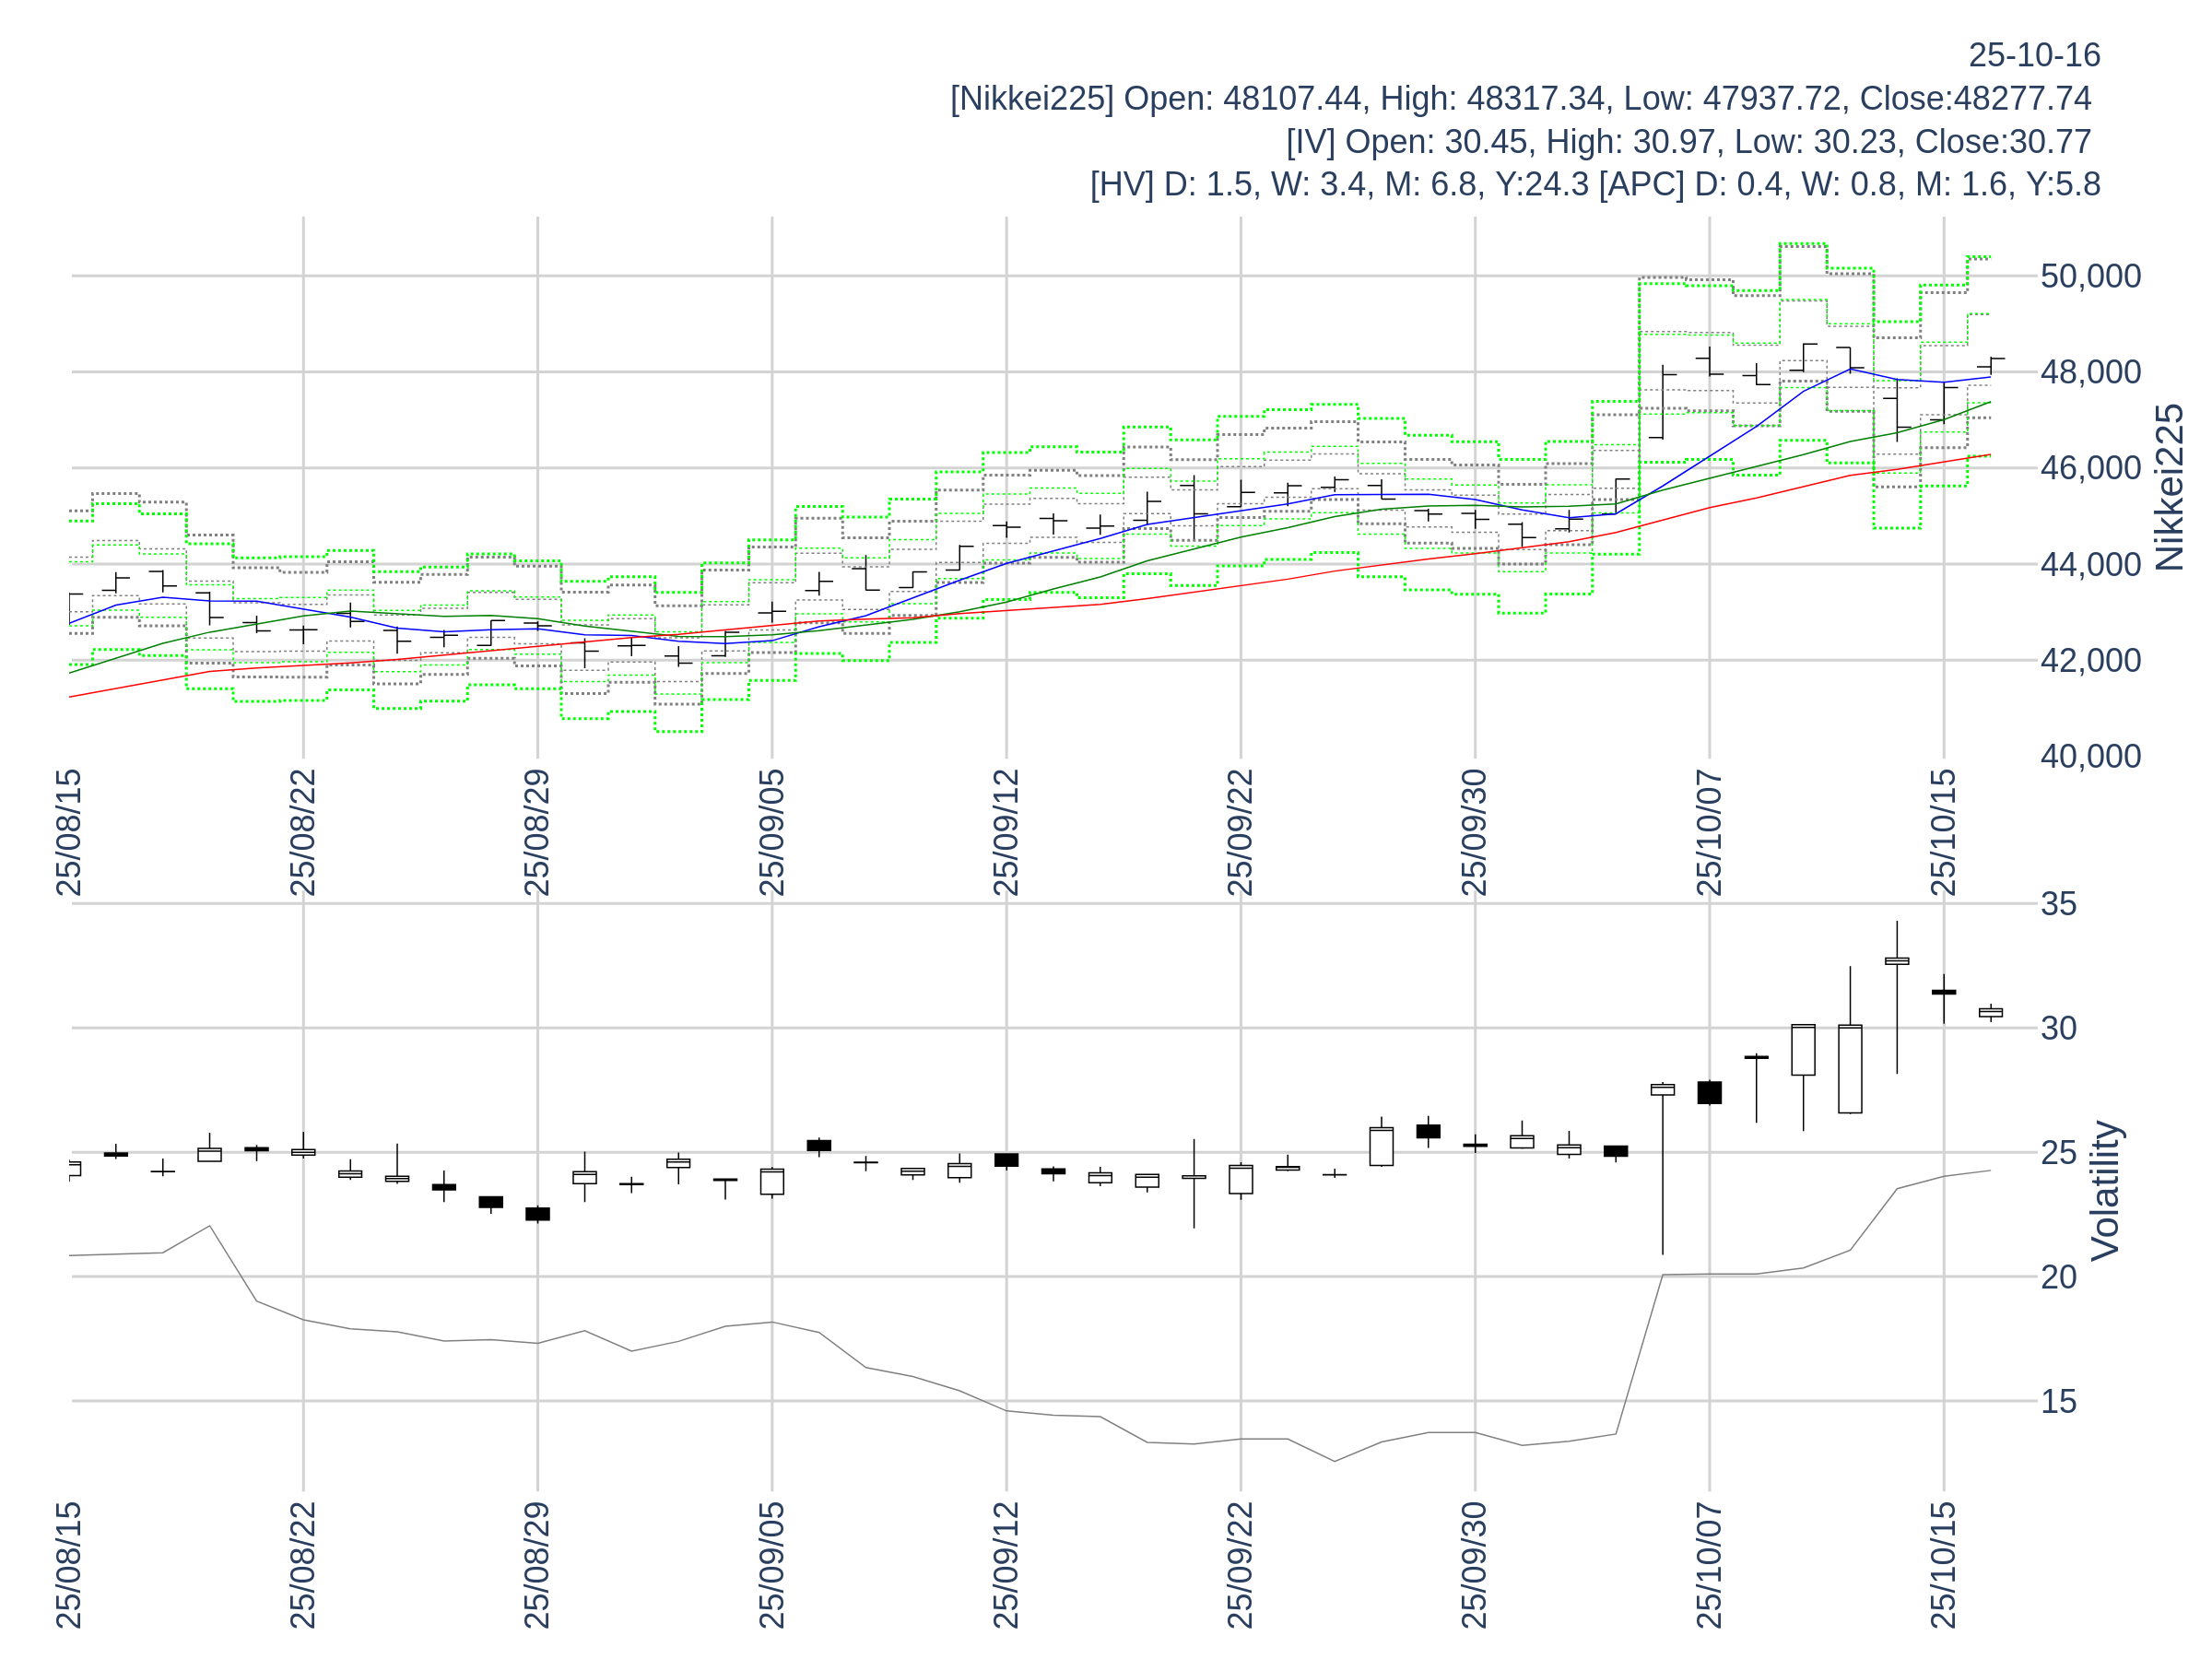
Task: Click the 25/10/07 date label under the price chart
Action: point(1709,832)
